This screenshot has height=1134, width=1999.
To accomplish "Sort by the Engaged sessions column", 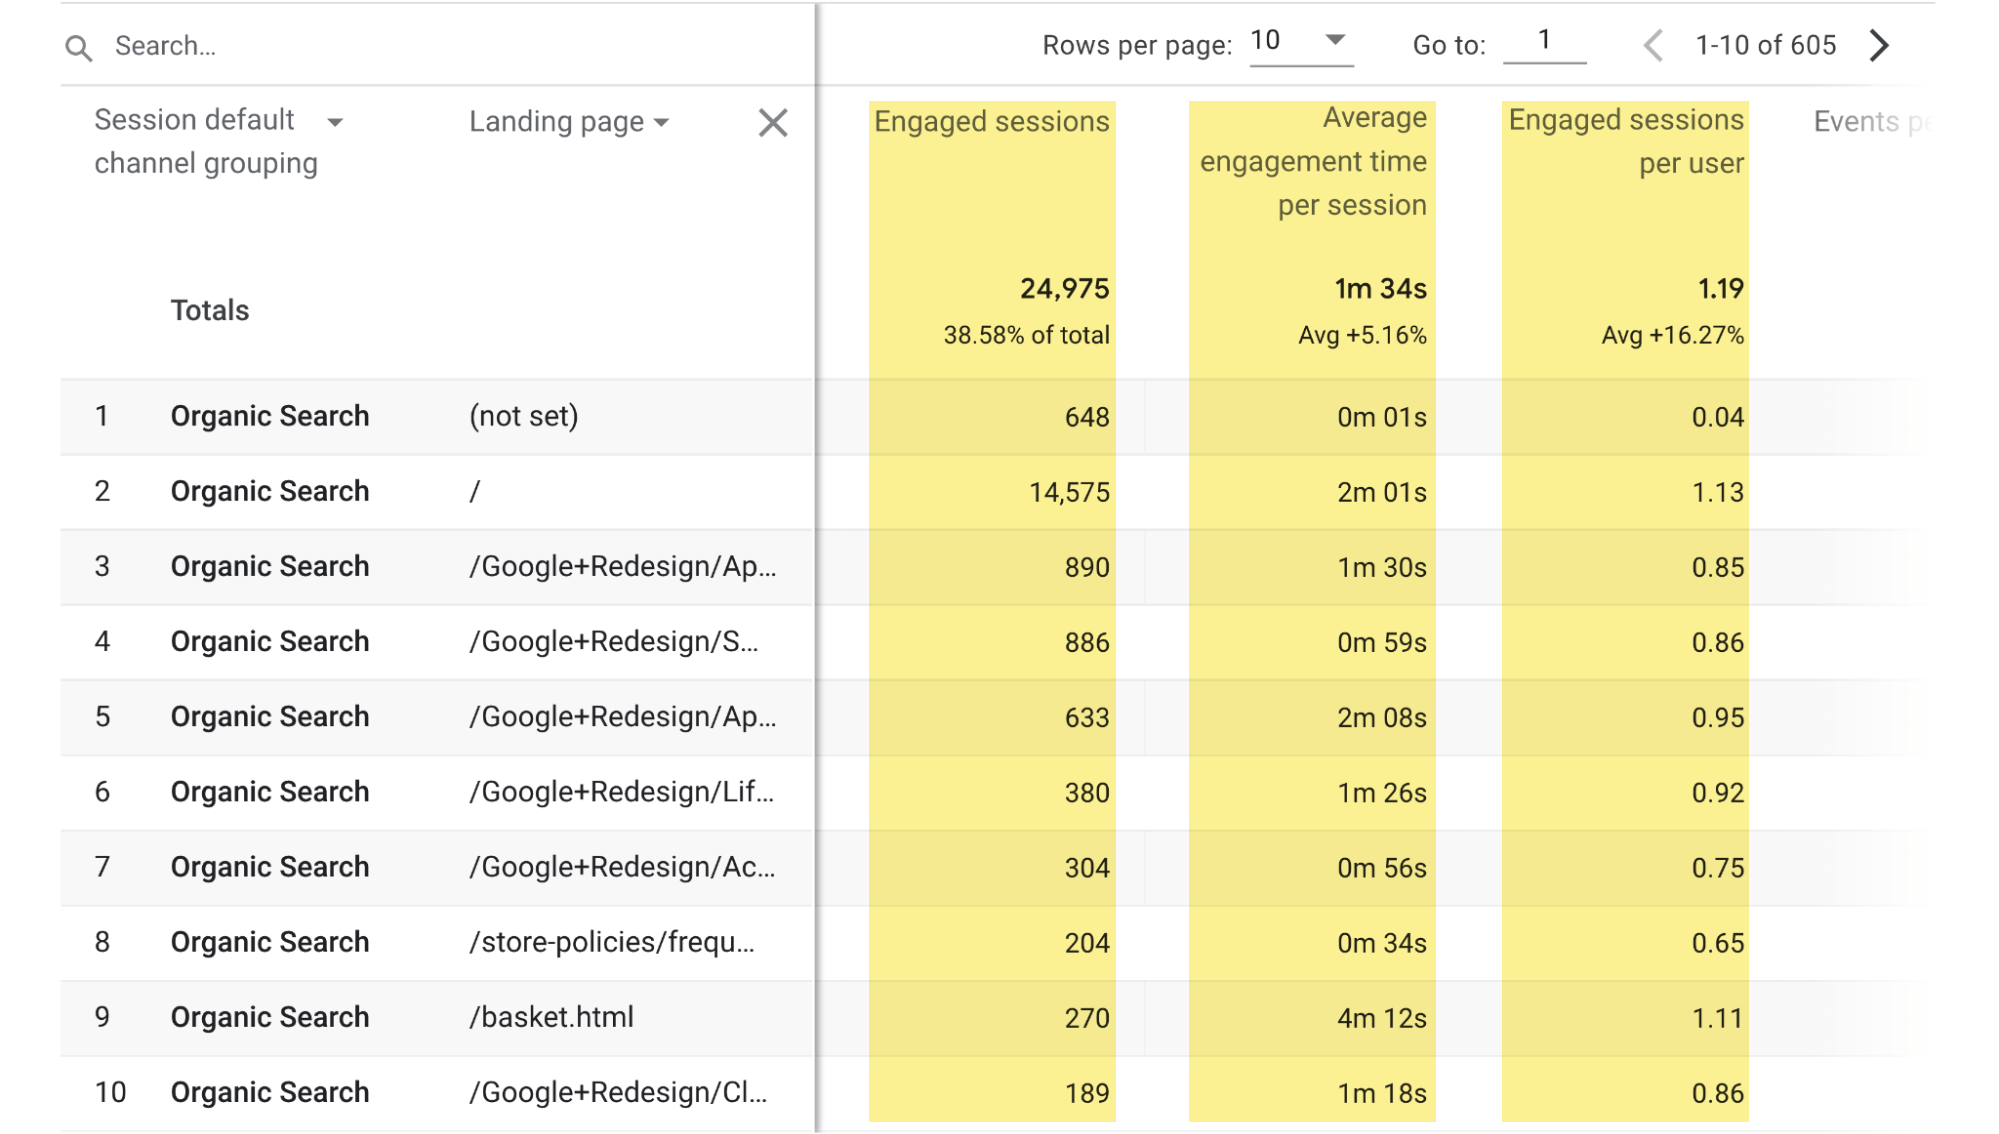I will coord(991,122).
